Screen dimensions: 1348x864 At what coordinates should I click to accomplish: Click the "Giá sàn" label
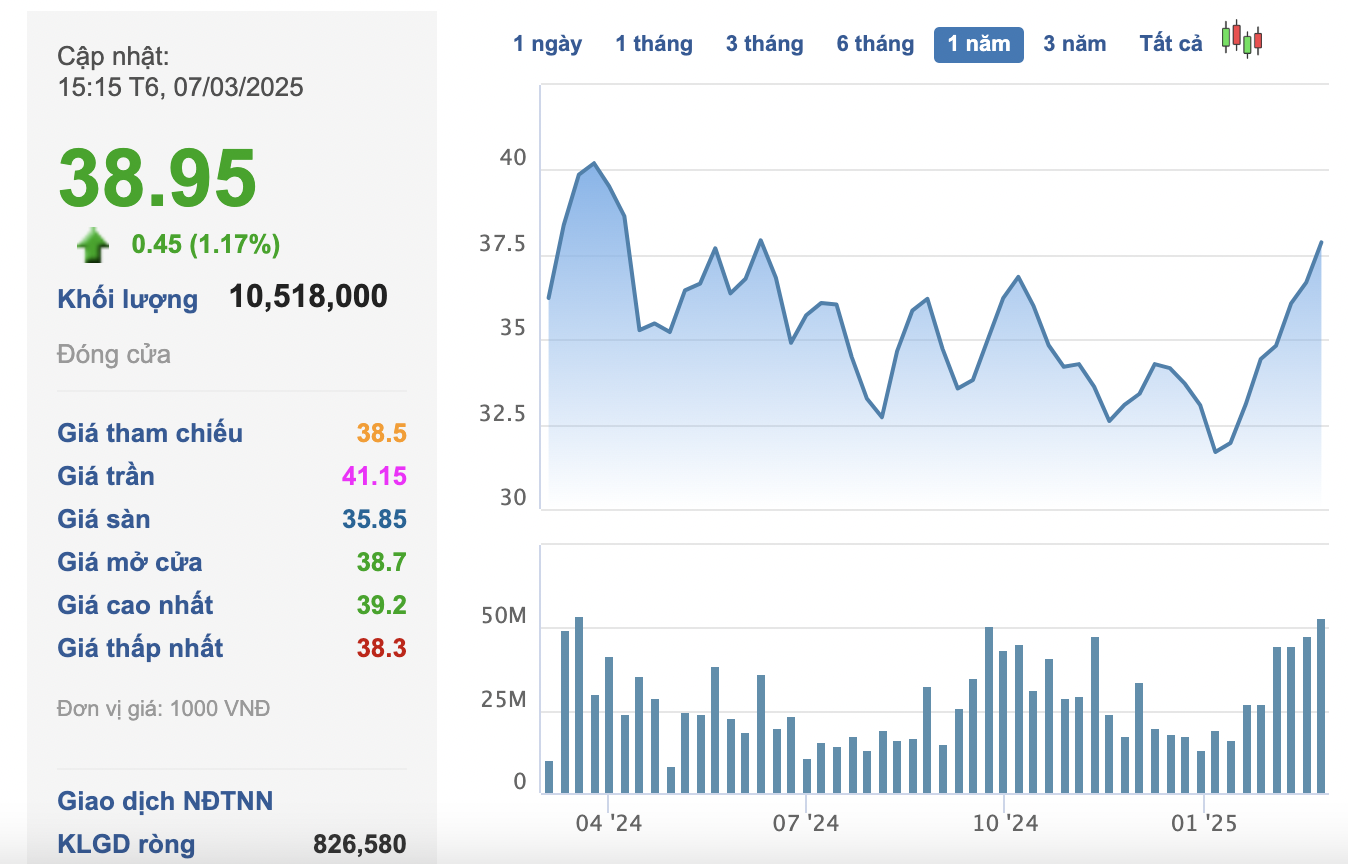click(x=104, y=519)
